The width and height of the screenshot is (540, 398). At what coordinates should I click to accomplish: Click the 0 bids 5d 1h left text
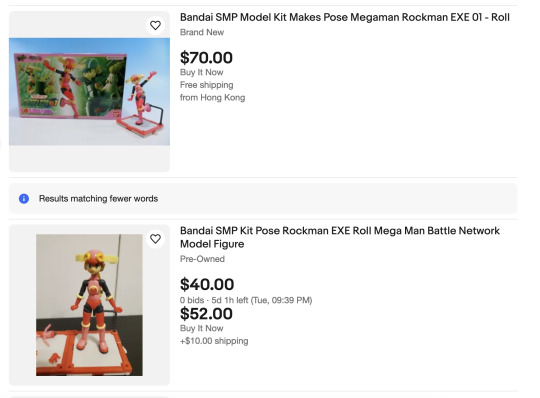tap(246, 300)
